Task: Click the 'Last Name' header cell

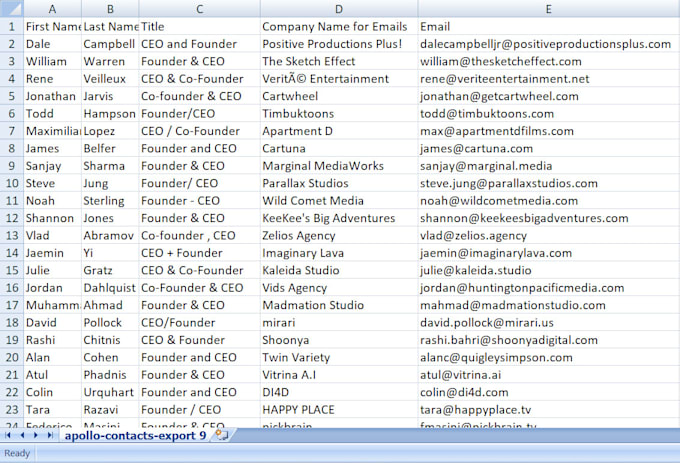Action: point(110,26)
